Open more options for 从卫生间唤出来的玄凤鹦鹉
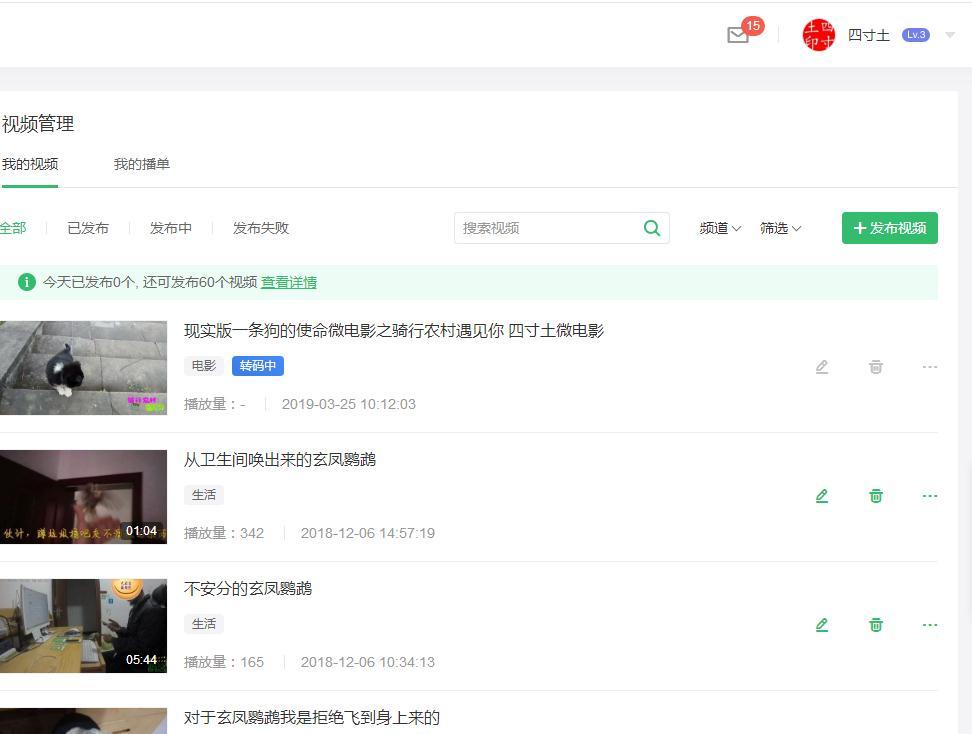Screen dimensions: 972x734 930,496
